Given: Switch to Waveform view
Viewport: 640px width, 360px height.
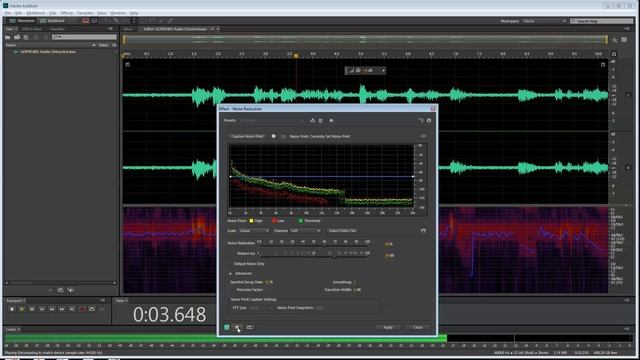Looking at the screenshot, I should tap(23, 20).
